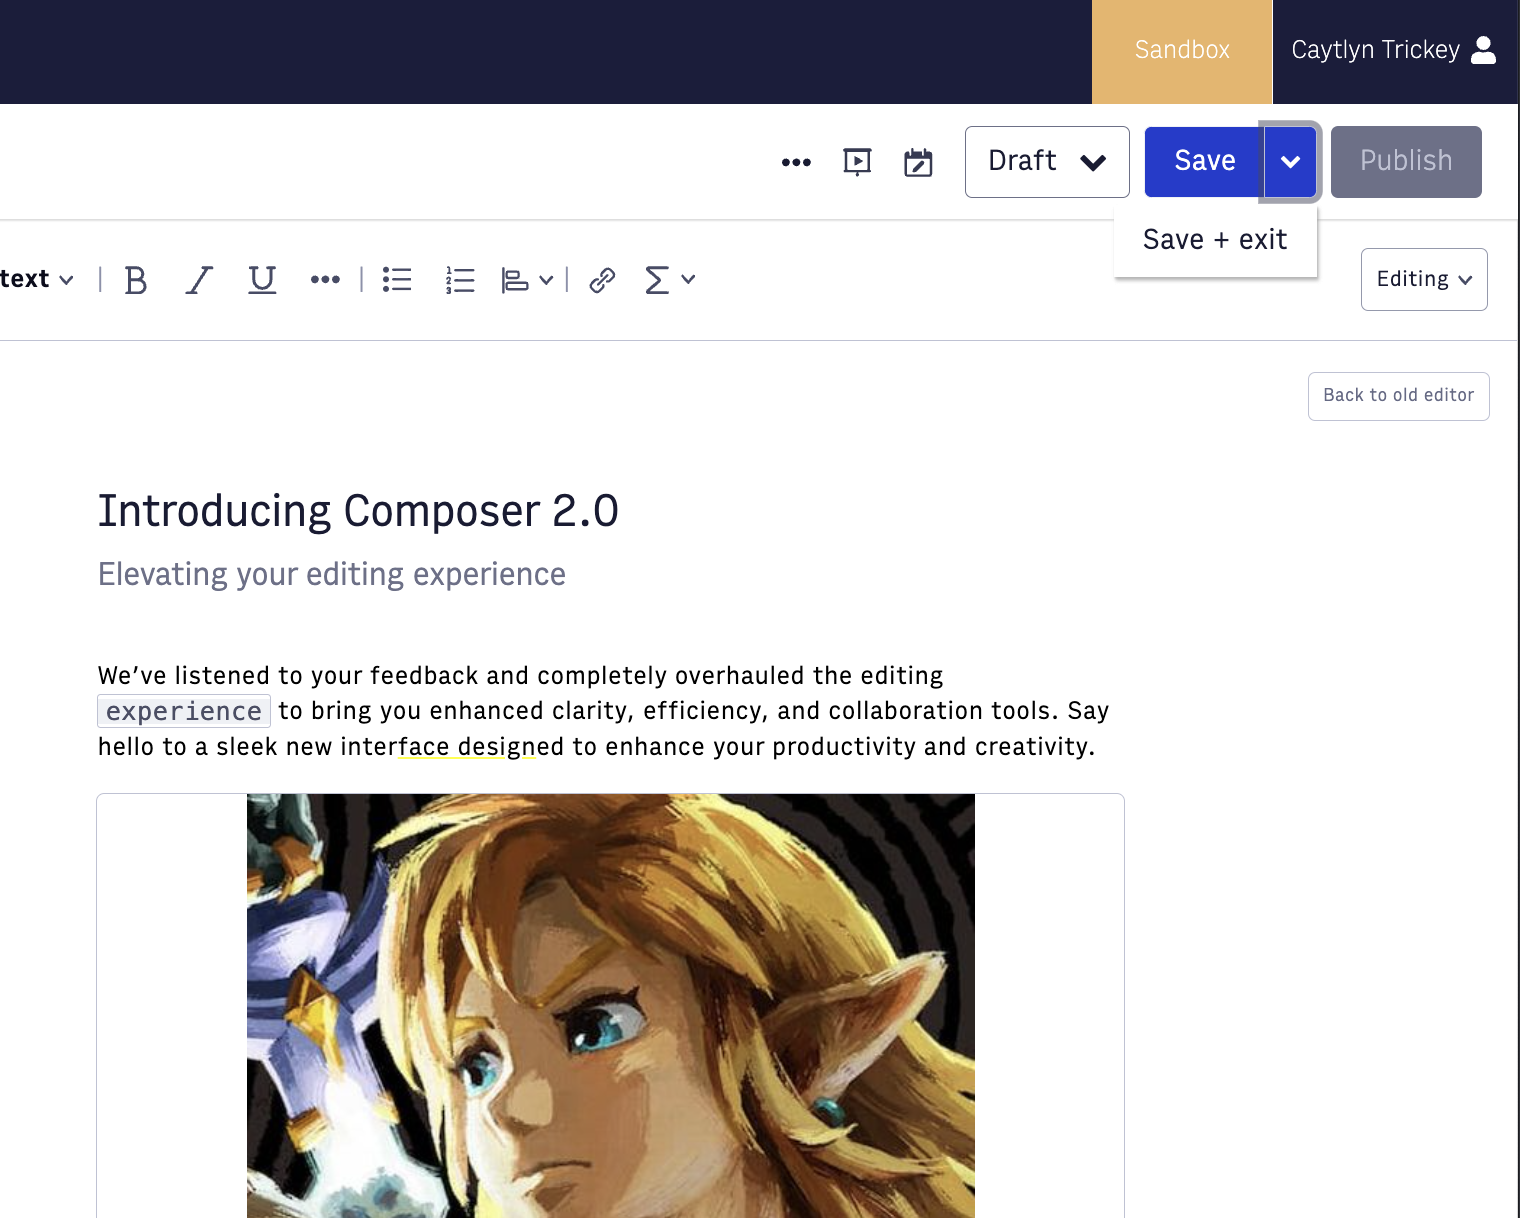Click the Sandbox tab

tap(1182, 51)
